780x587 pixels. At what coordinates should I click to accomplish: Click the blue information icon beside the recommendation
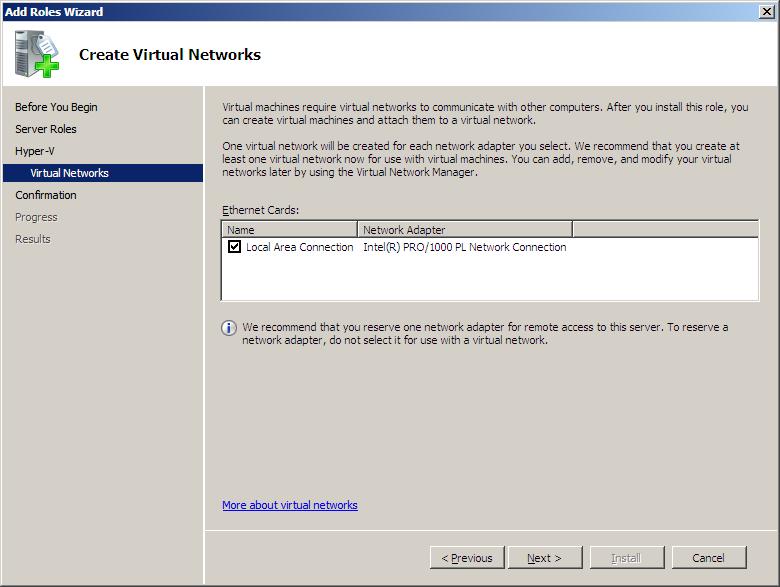tap(229, 328)
